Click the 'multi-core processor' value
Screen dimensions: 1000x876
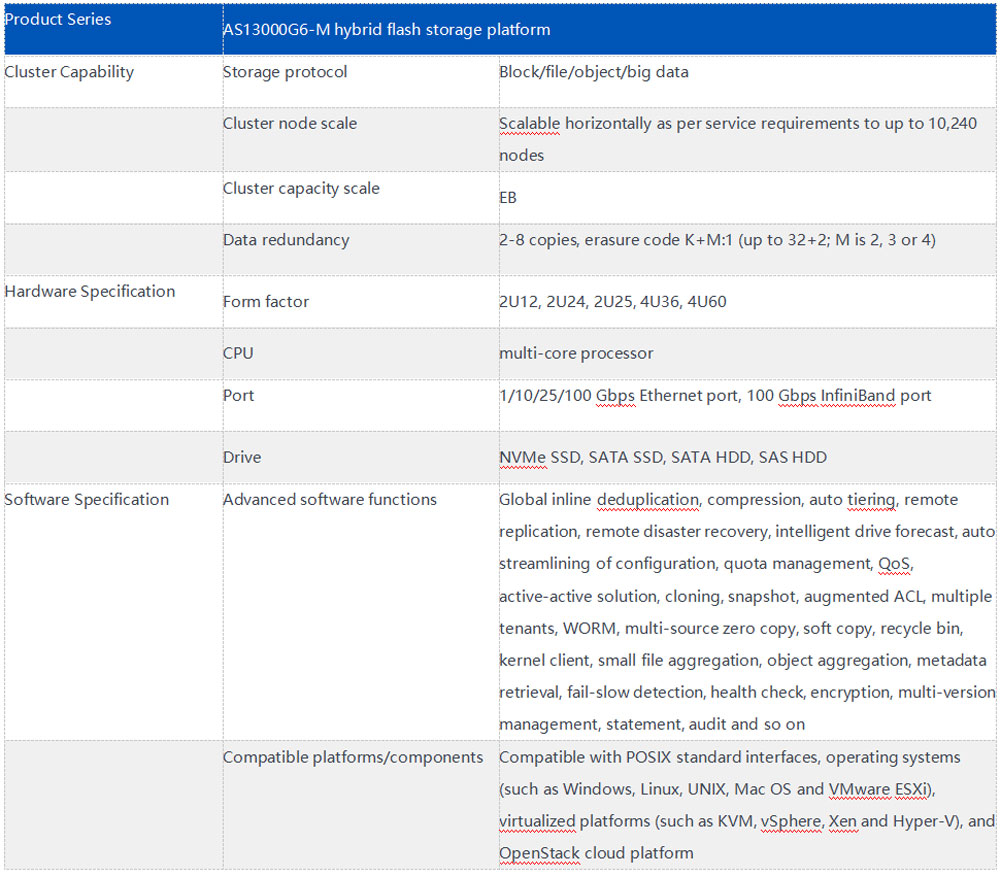pos(576,353)
